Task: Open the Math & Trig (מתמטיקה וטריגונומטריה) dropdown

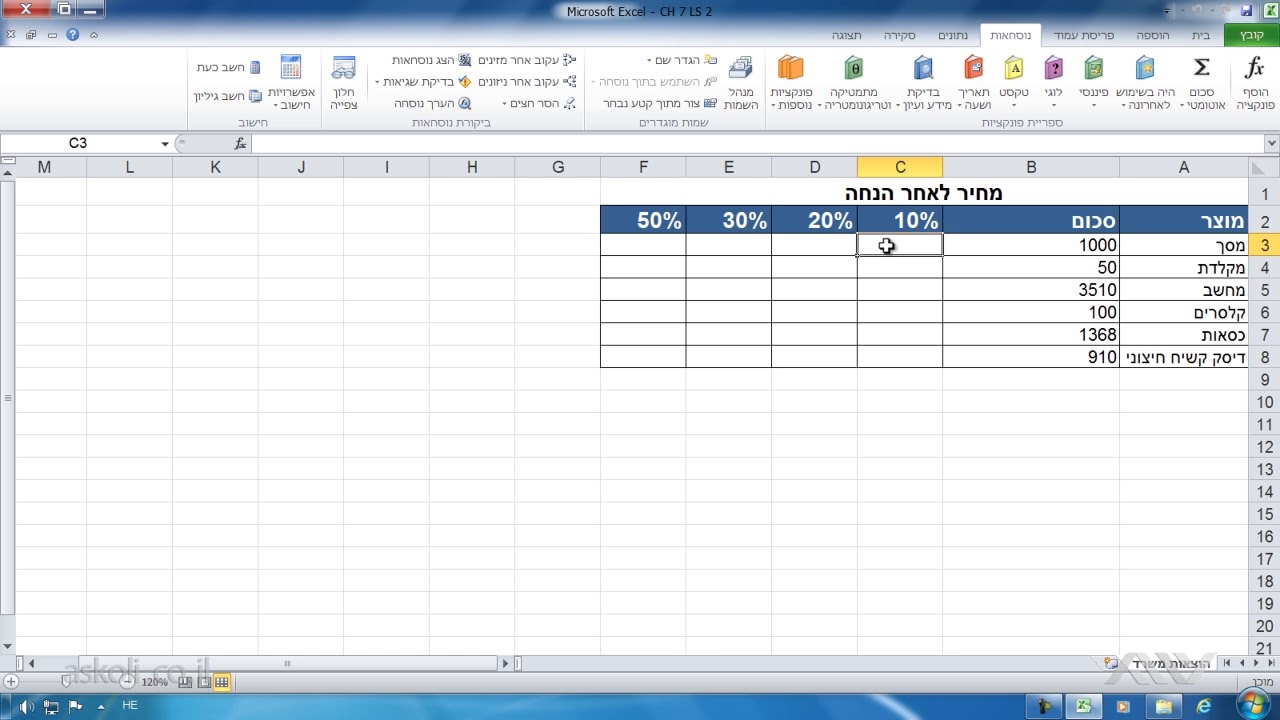Action: coord(853,82)
